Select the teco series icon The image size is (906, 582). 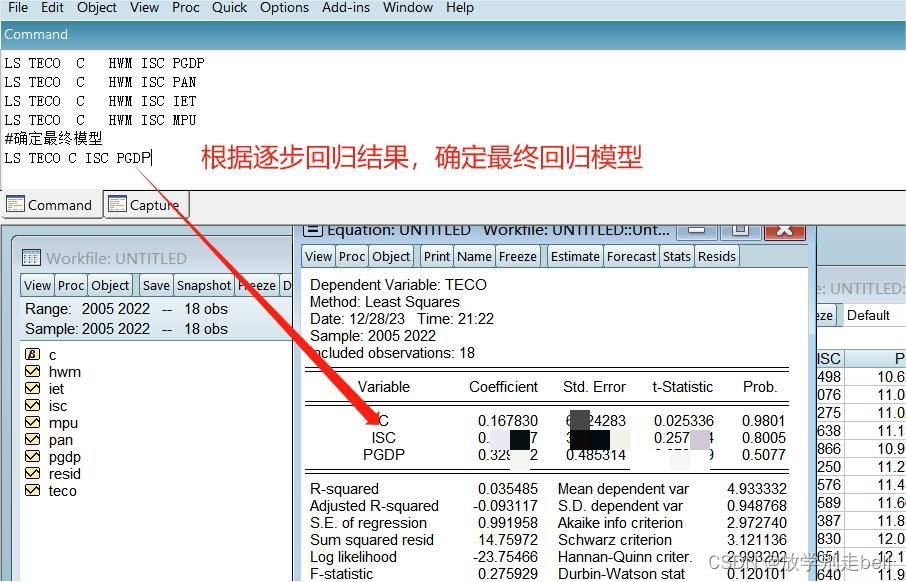click(x=32, y=491)
